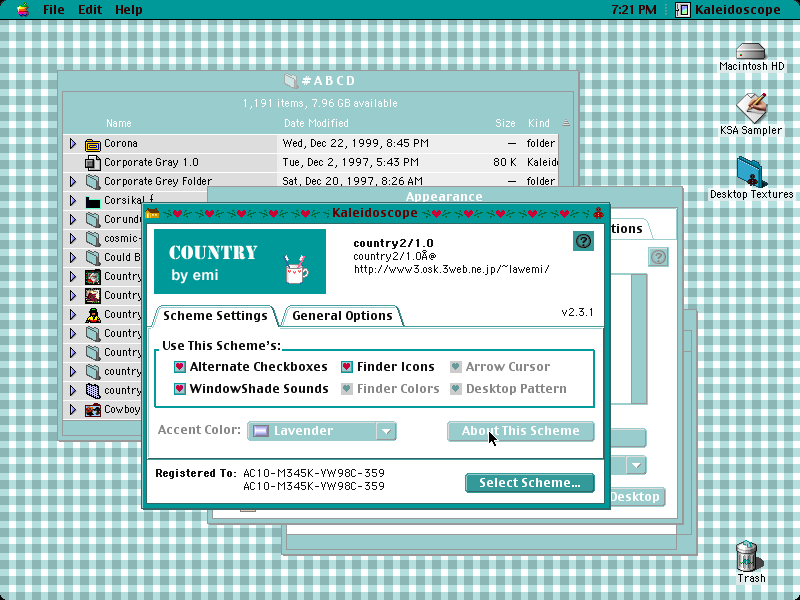Click the v2.3.1 version label
The height and width of the screenshot is (600, 800).
coord(577,312)
